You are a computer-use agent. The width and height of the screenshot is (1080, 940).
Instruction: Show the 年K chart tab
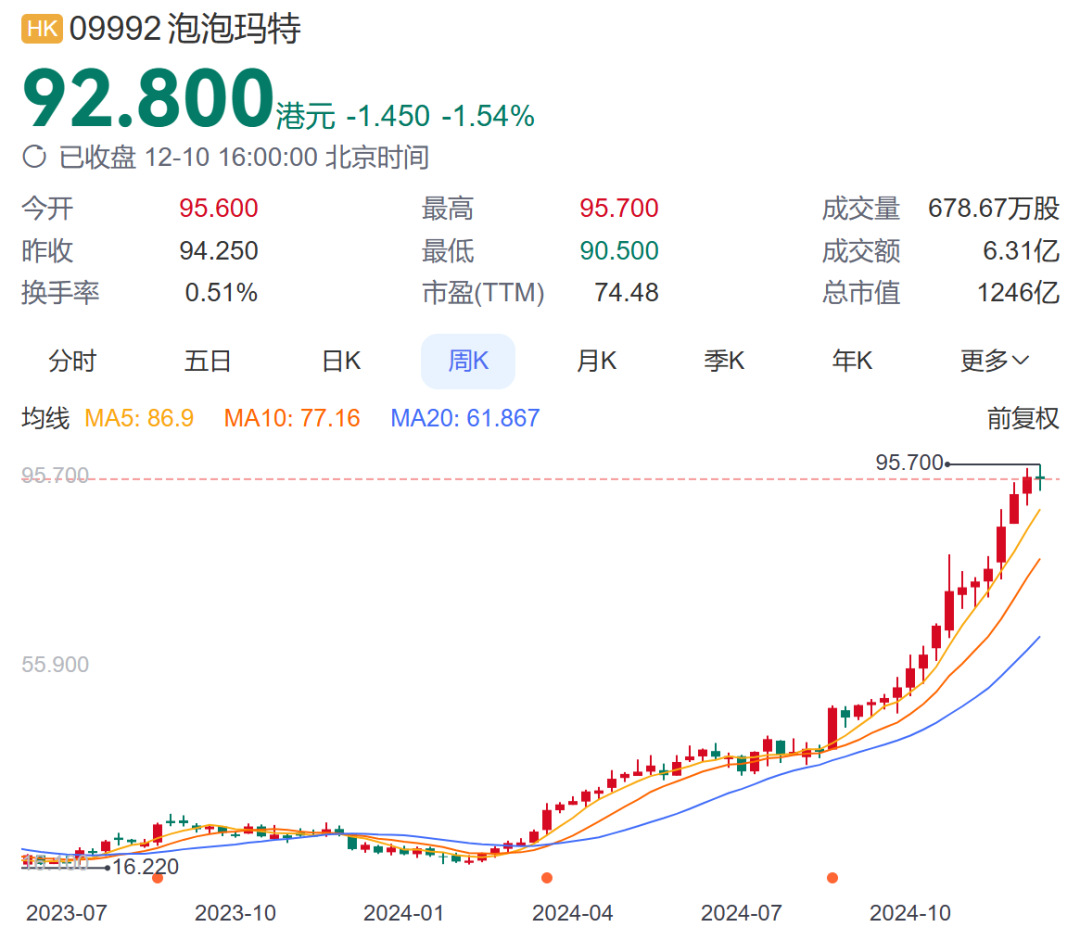[852, 361]
